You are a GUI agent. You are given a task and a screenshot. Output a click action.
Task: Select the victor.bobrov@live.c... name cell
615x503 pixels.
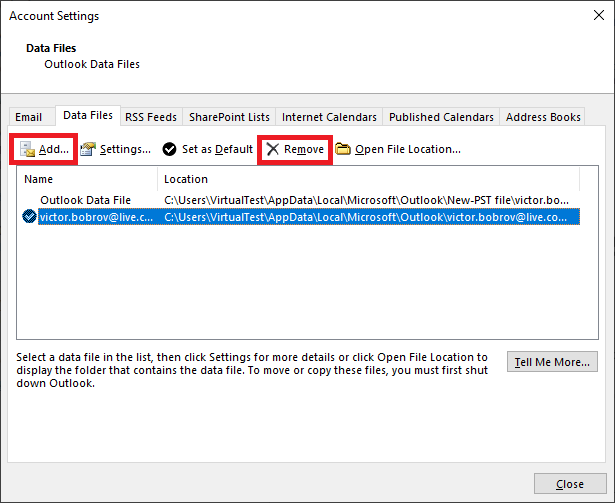point(96,217)
